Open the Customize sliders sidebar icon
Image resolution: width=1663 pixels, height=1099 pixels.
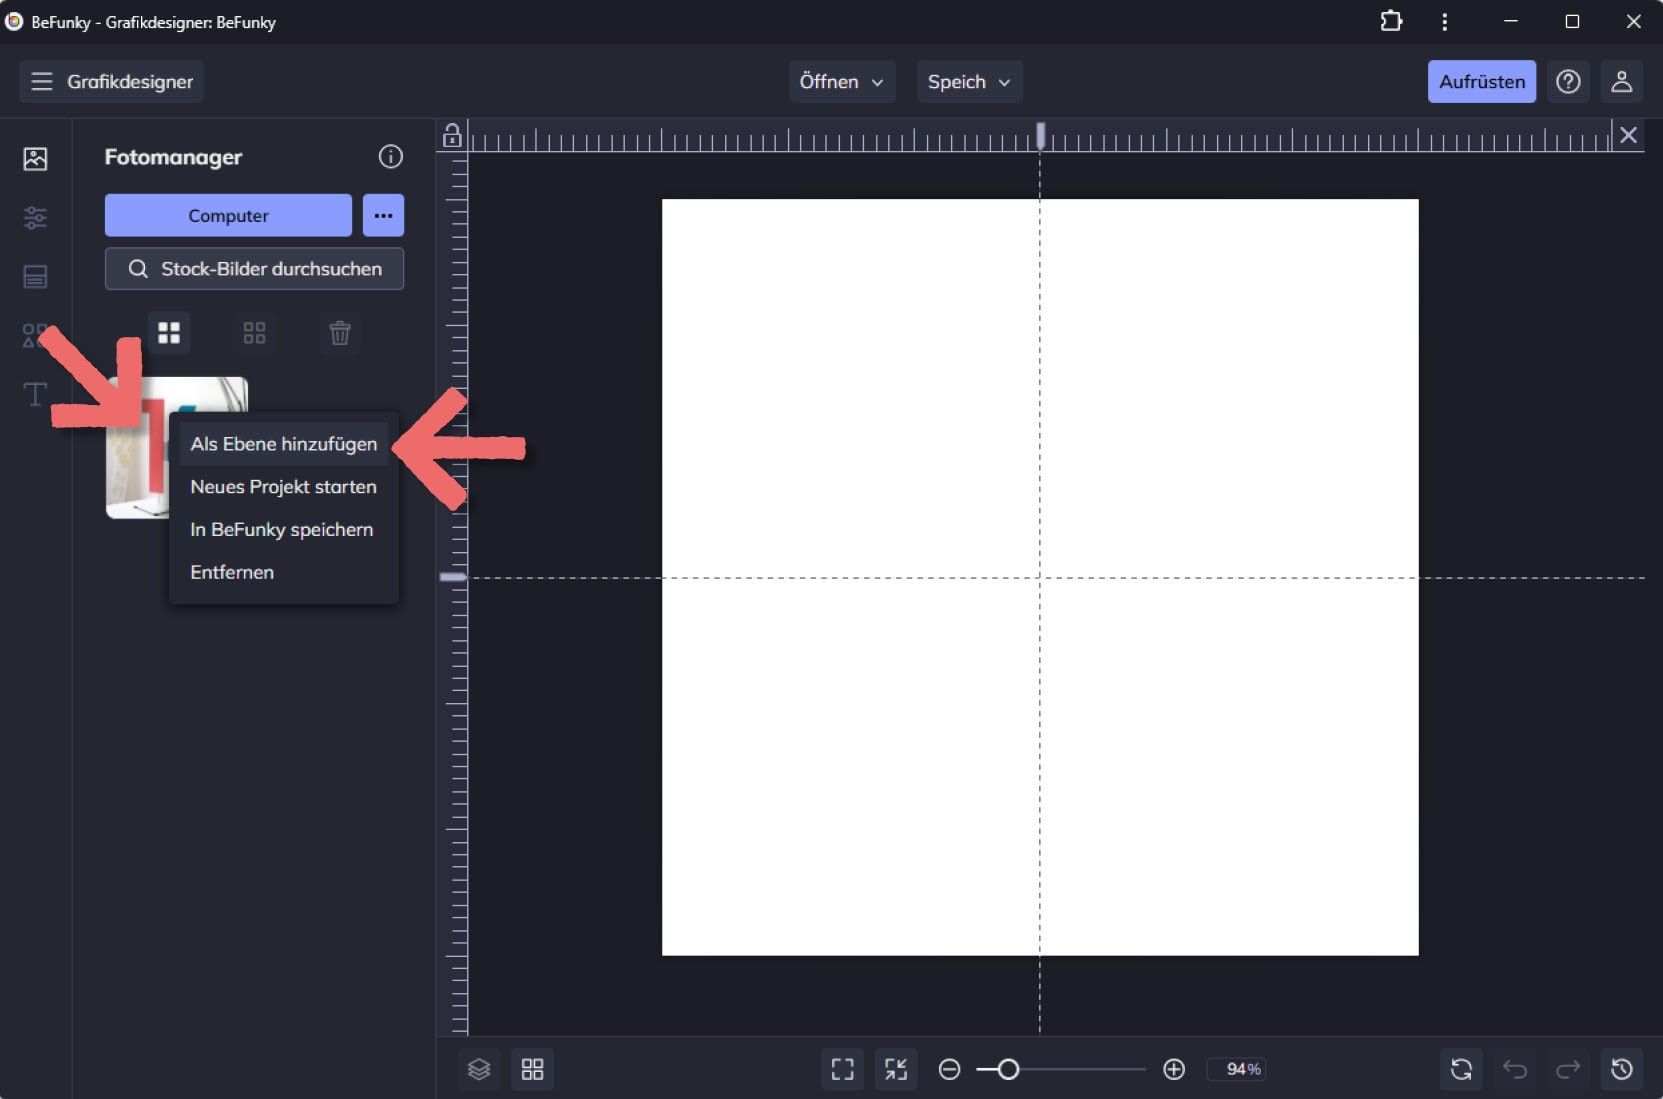click(x=35, y=217)
